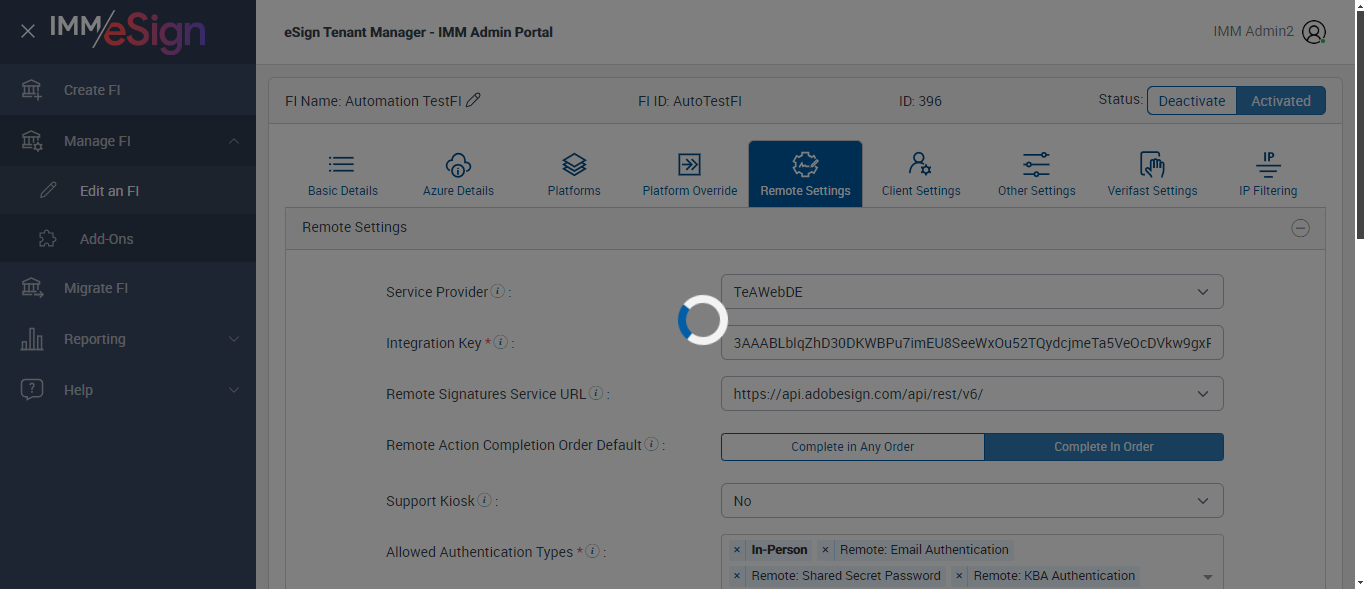Switch to the Platforms tab

(x=574, y=174)
